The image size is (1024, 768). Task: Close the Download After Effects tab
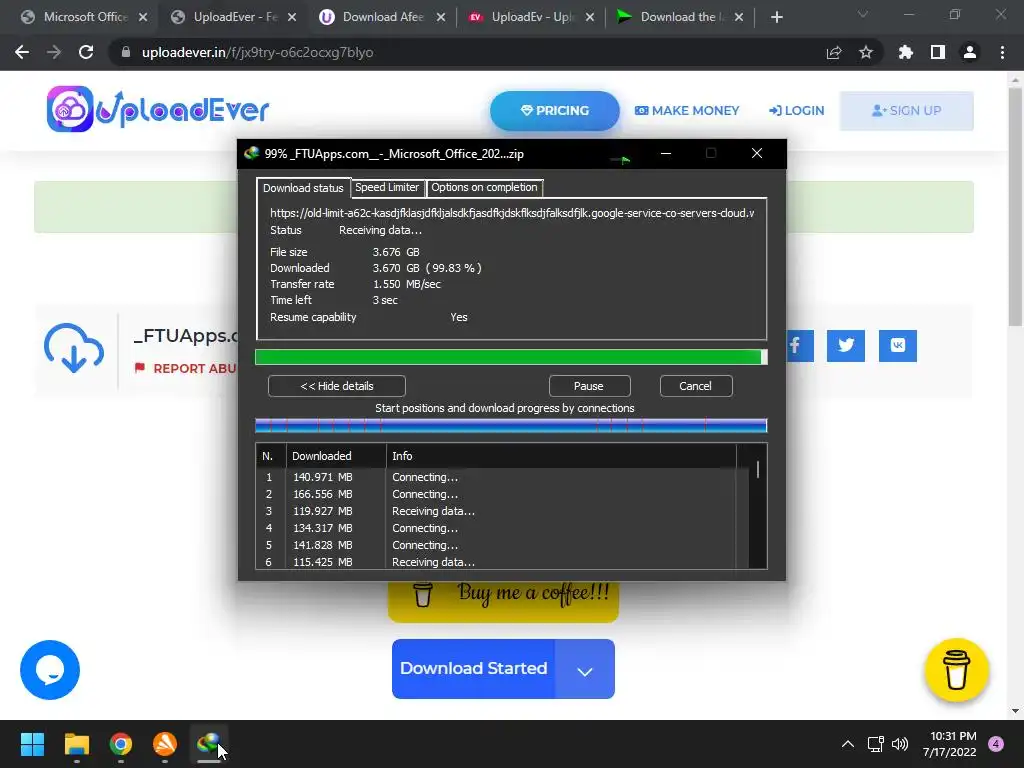click(x=441, y=17)
